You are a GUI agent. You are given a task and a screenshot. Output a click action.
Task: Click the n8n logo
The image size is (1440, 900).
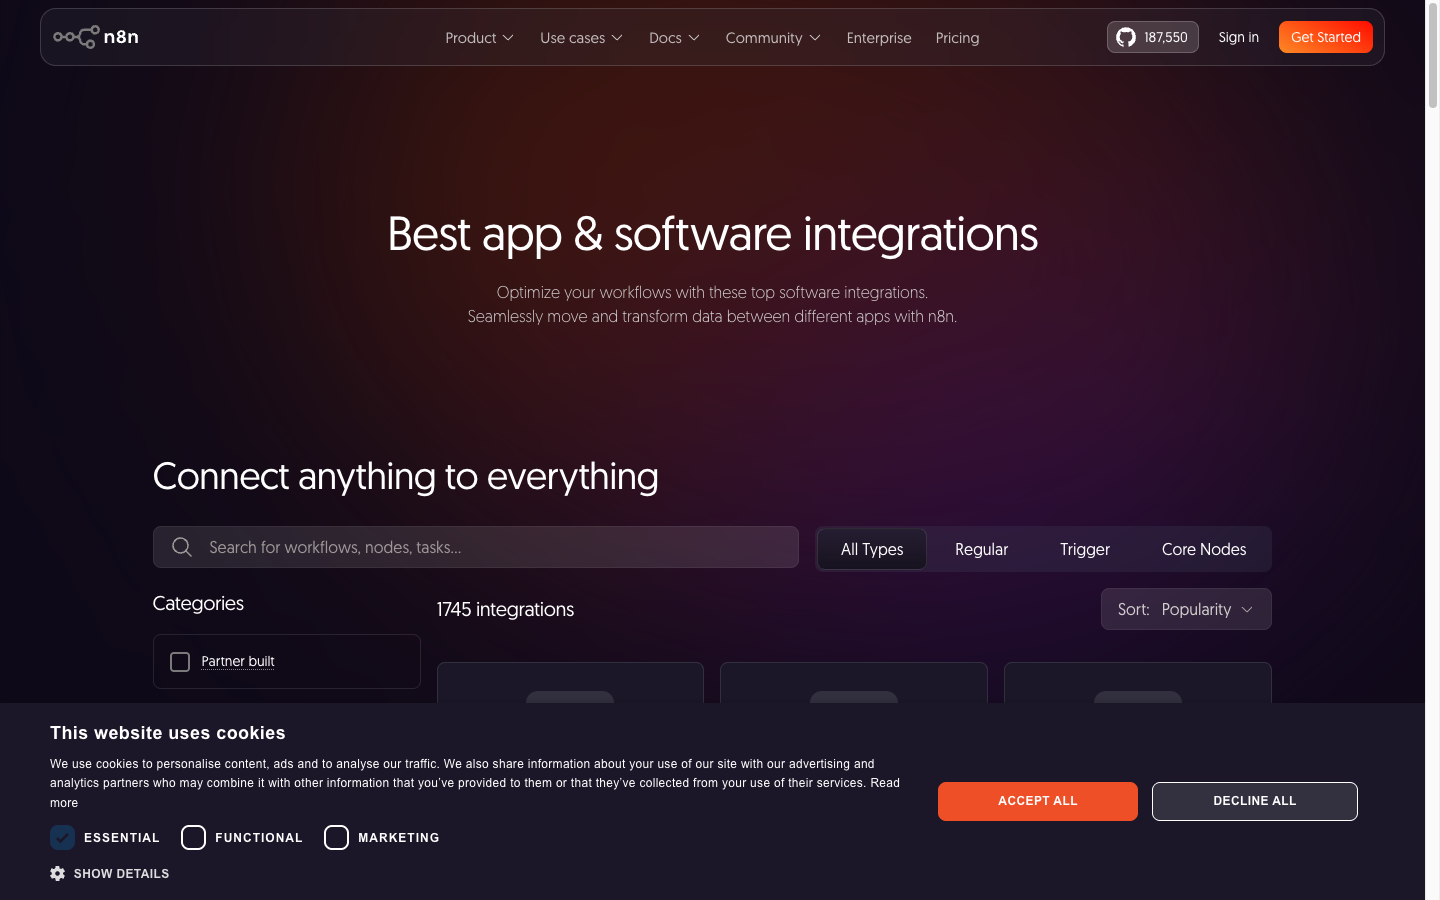[x=96, y=37]
